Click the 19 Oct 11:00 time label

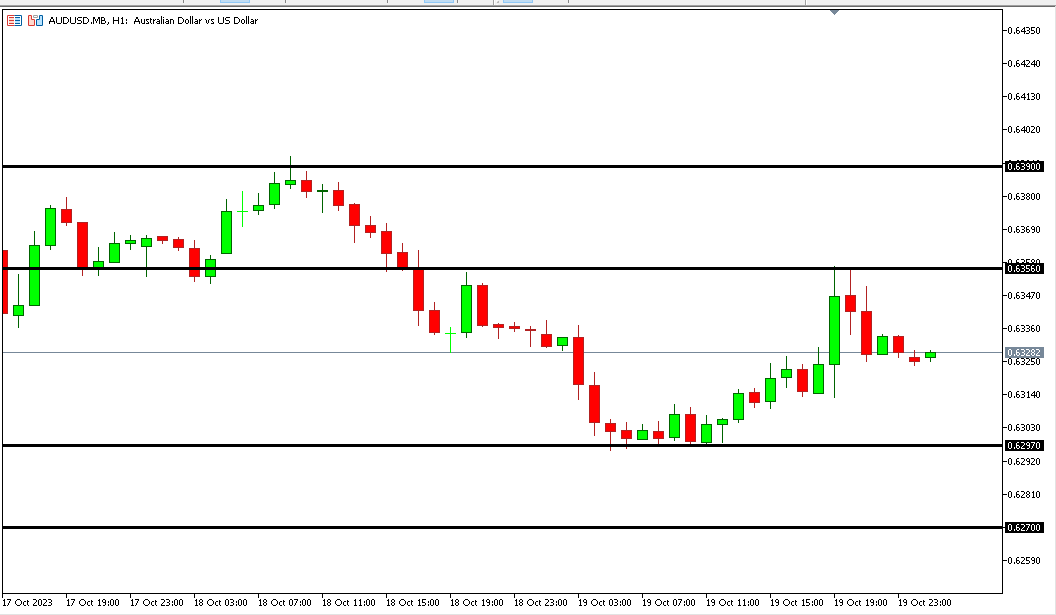732,602
